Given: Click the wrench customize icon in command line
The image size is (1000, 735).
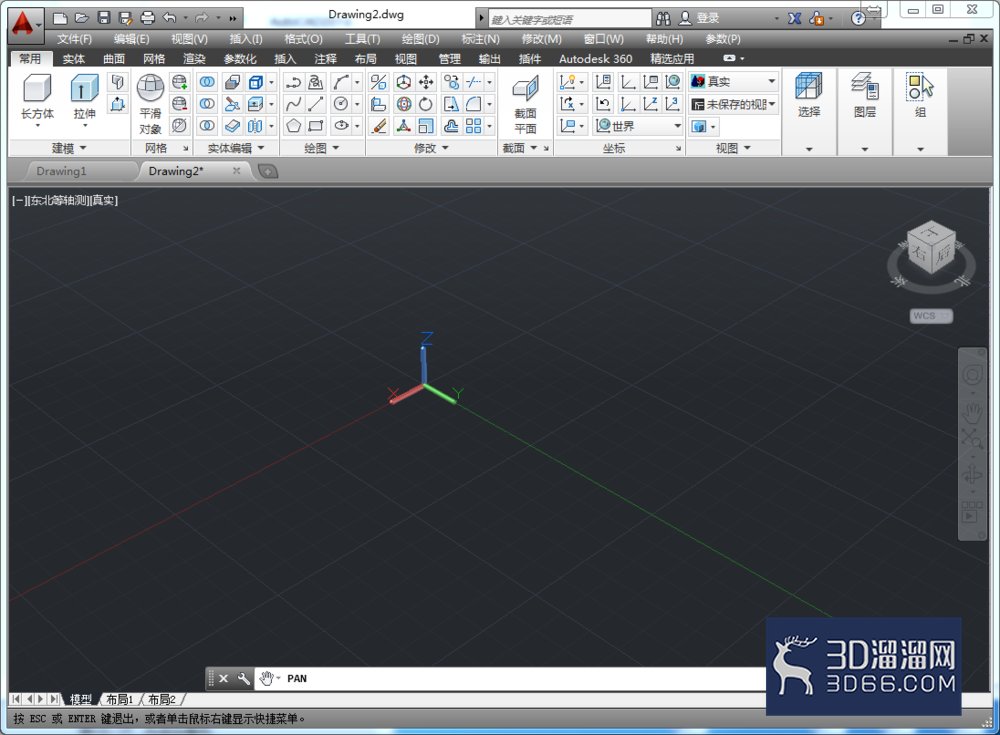Looking at the screenshot, I should point(243,678).
